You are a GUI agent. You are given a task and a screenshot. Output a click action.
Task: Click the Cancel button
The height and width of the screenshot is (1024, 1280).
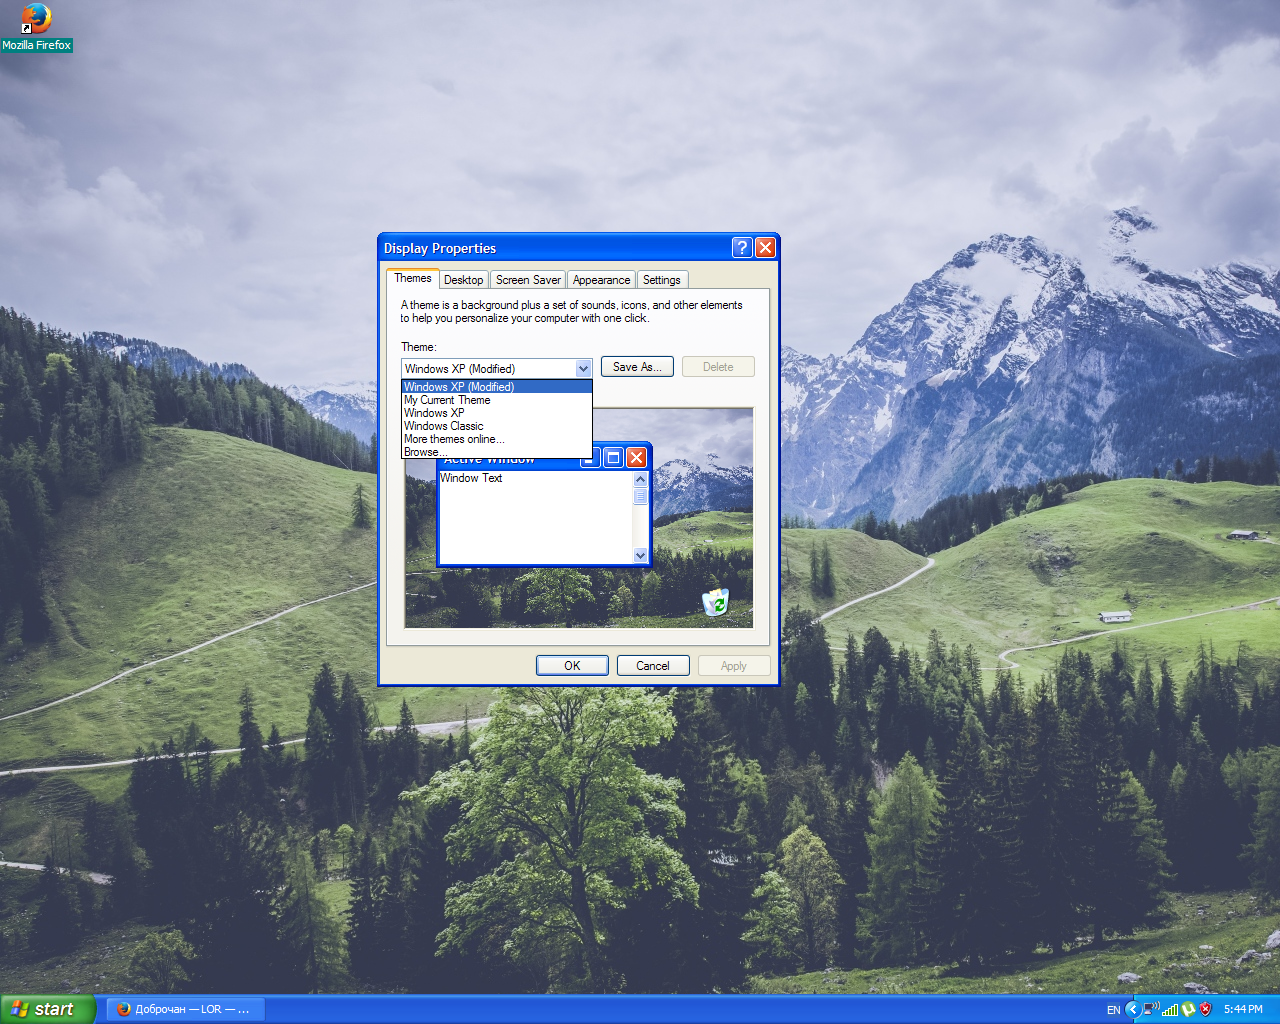tap(653, 666)
